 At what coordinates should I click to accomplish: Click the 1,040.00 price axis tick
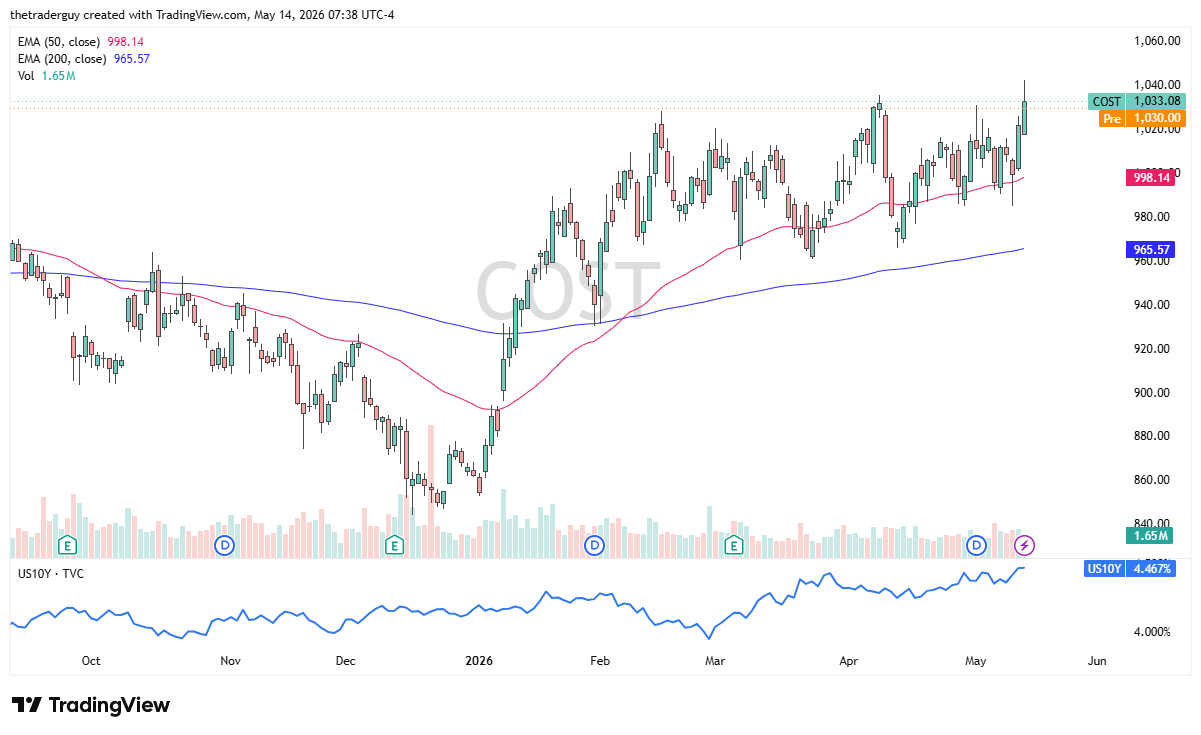1158,85
